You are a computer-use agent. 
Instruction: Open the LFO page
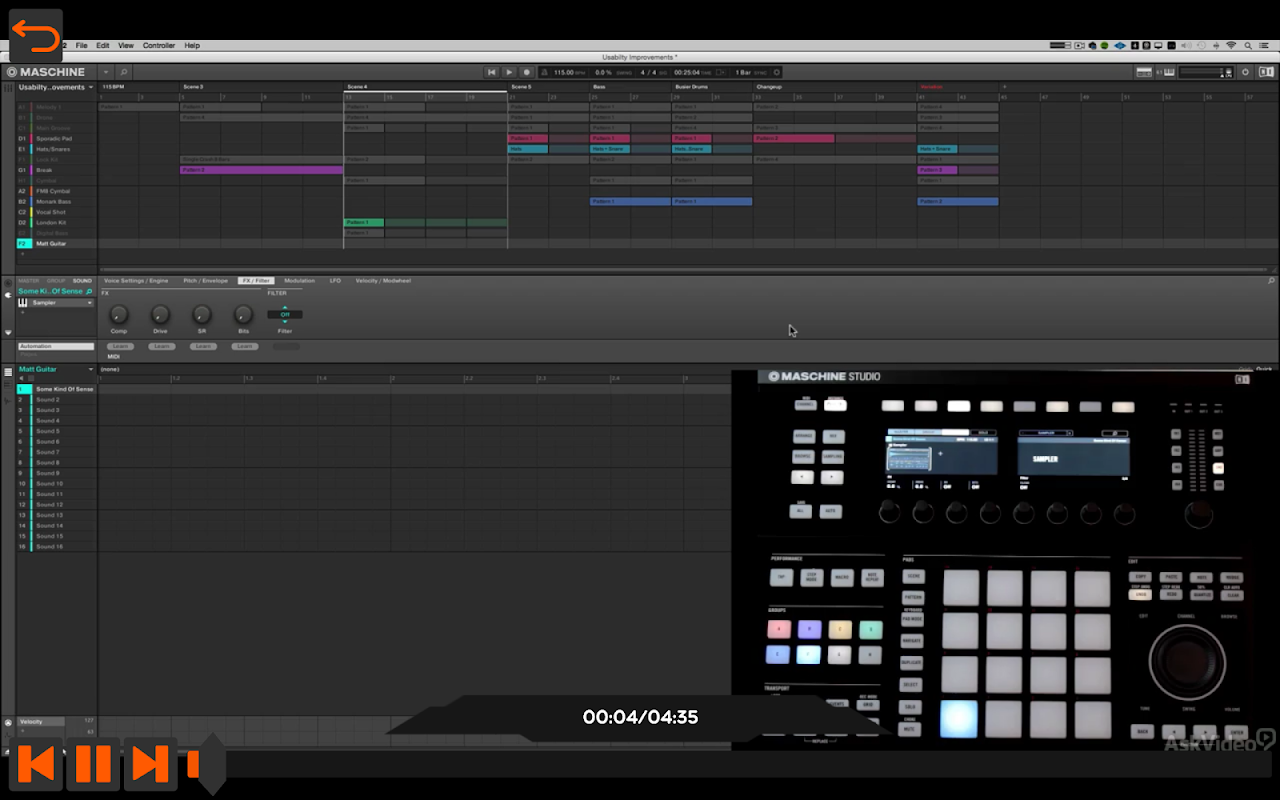pos(335,281)
